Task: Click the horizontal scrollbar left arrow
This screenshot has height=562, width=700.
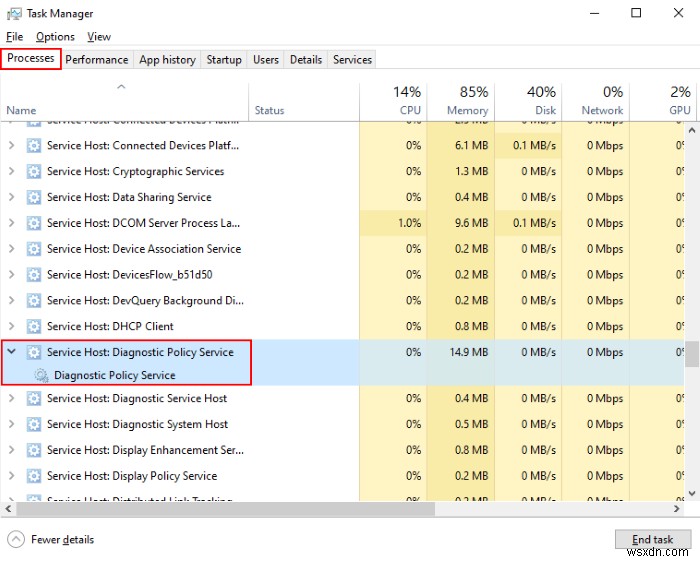Action: pos(8,508)
